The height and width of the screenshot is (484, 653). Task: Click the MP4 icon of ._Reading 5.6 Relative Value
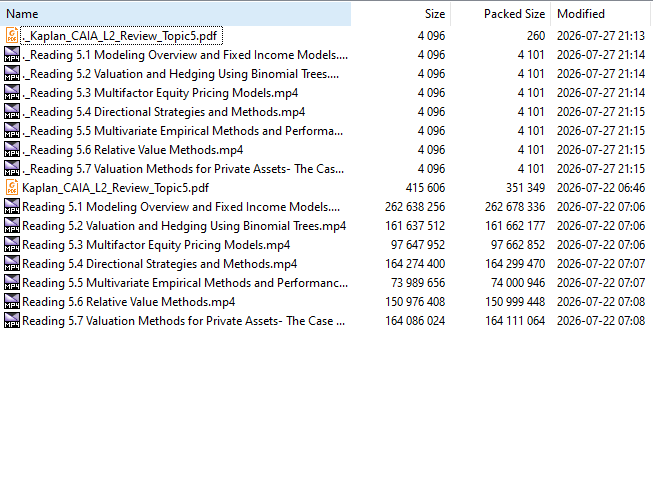click(x=12, y=150)
